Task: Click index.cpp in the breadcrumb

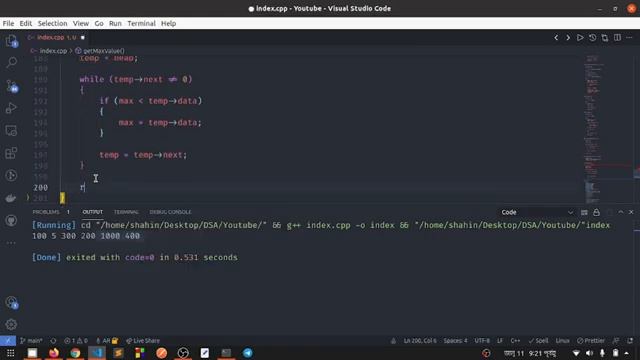Action: pyautogui.click(x=53, y=51)
